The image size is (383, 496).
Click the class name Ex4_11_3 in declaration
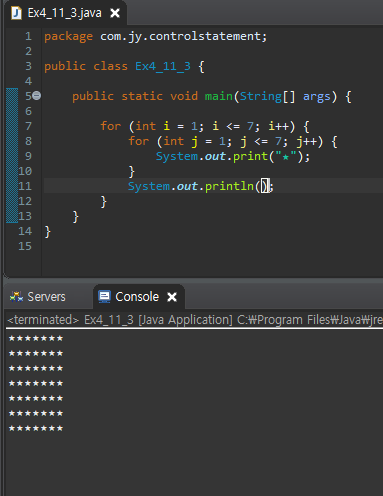pos(163,66)
